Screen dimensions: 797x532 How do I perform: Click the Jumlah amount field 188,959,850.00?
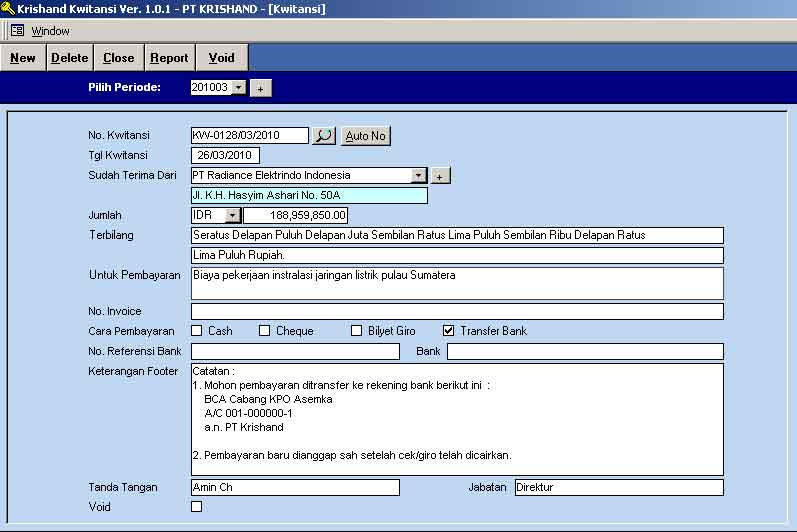pos(295,215)
